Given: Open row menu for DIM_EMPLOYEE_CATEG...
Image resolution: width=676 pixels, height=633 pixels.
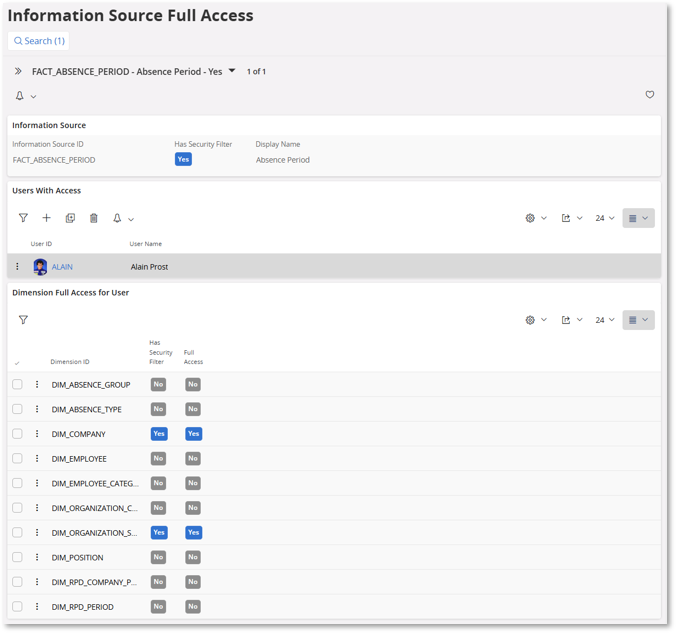Looking at the screenshot, I should point(37,483).
